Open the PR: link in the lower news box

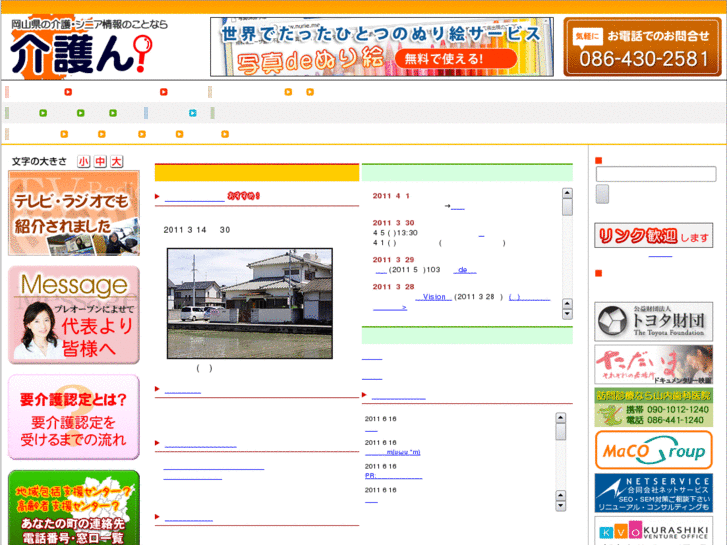[x=394, y=476]
